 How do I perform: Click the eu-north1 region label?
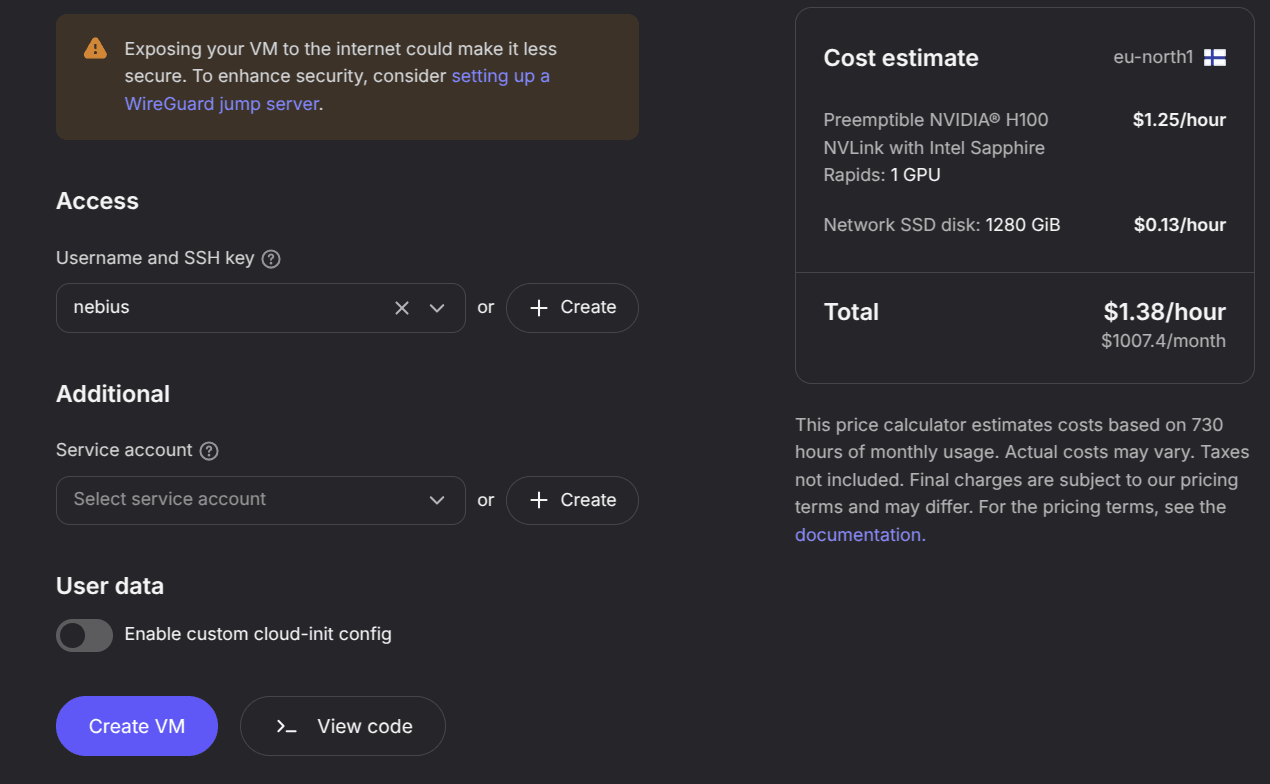[x=1153, y=58]
